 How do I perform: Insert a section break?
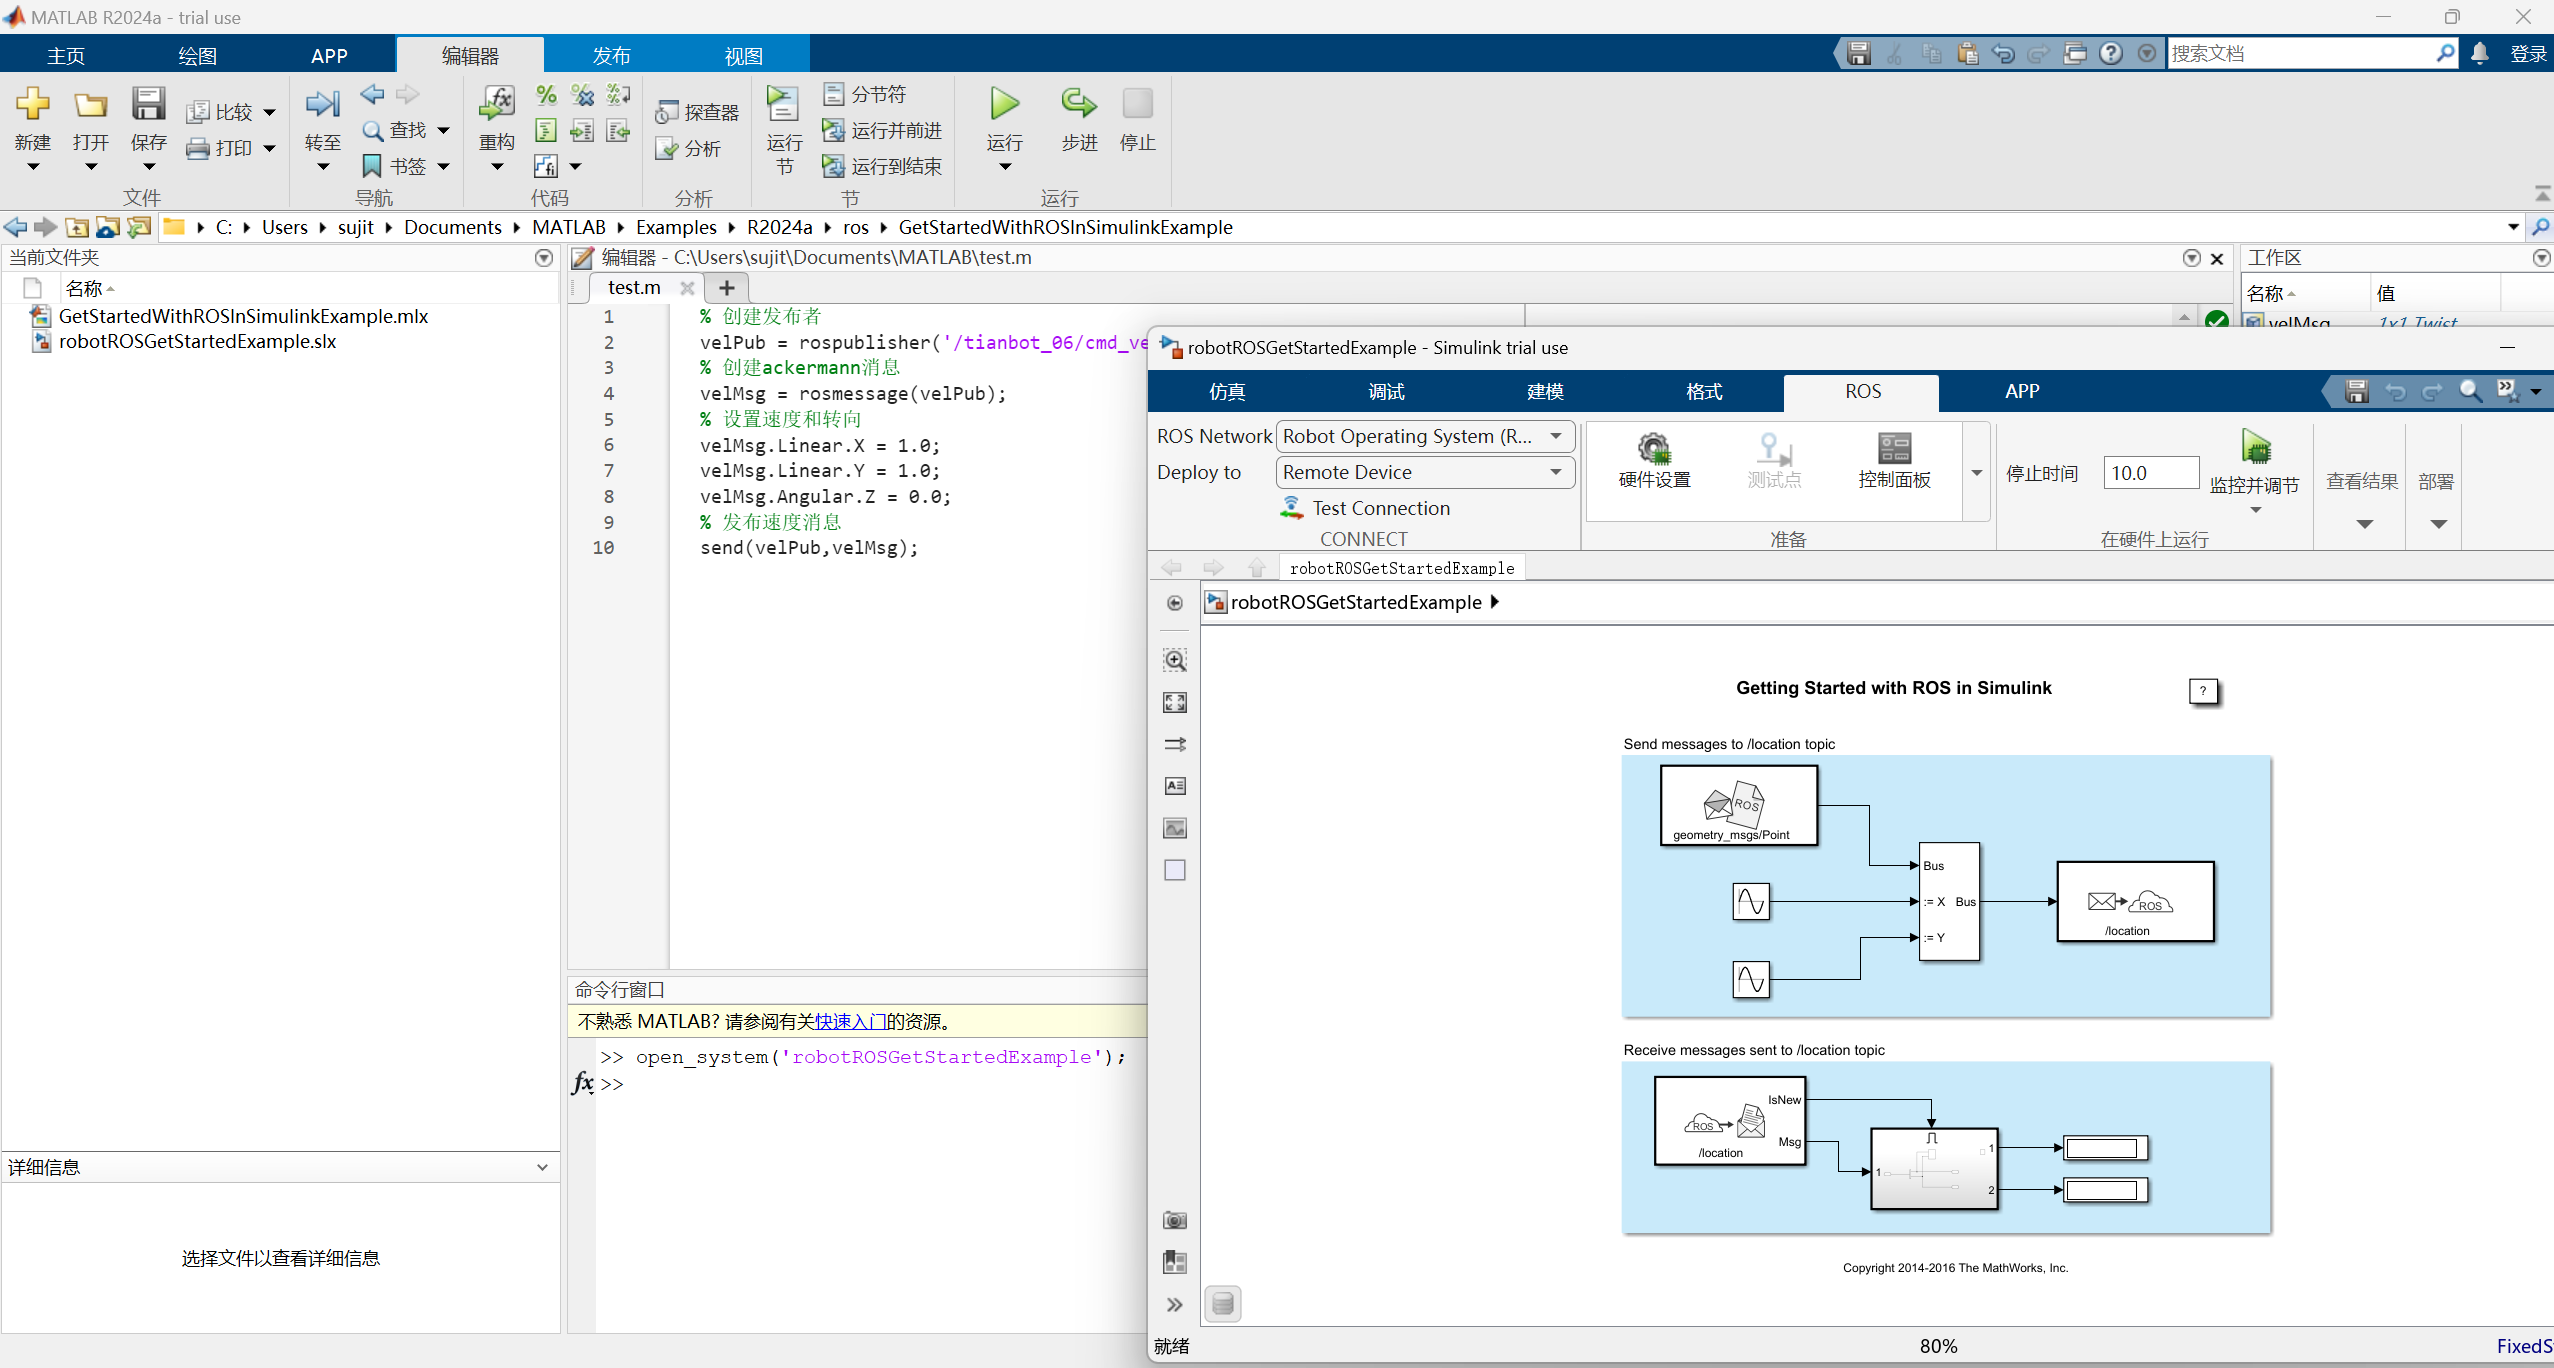[864, 95]
